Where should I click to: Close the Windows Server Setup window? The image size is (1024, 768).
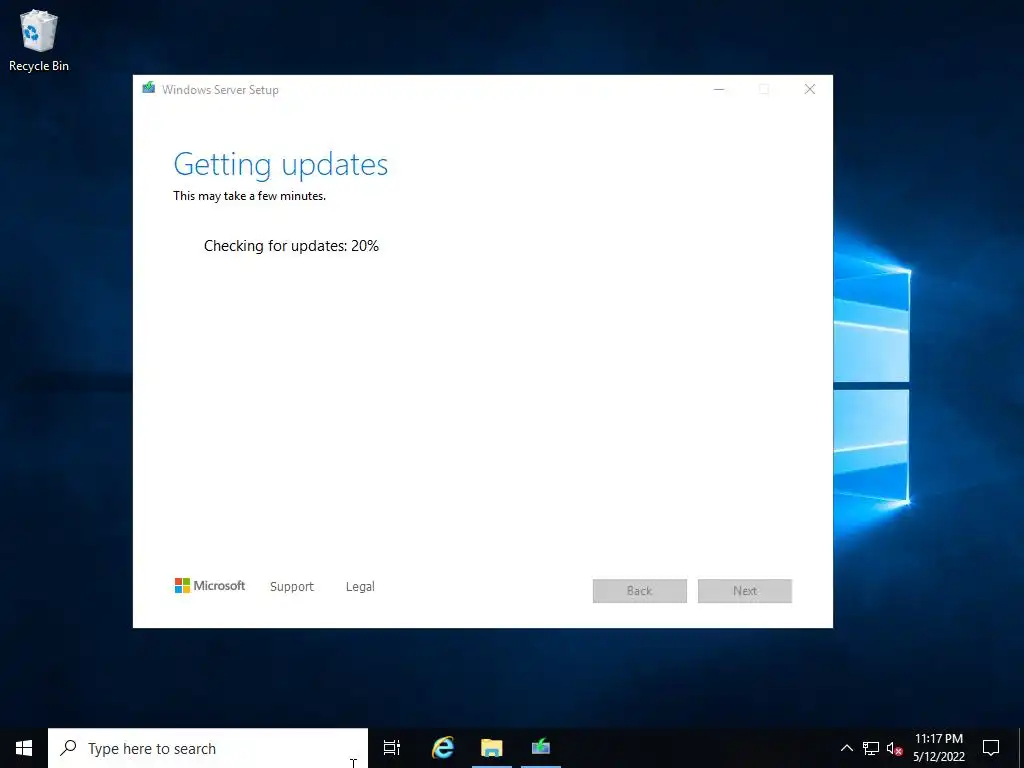(810, 89)
